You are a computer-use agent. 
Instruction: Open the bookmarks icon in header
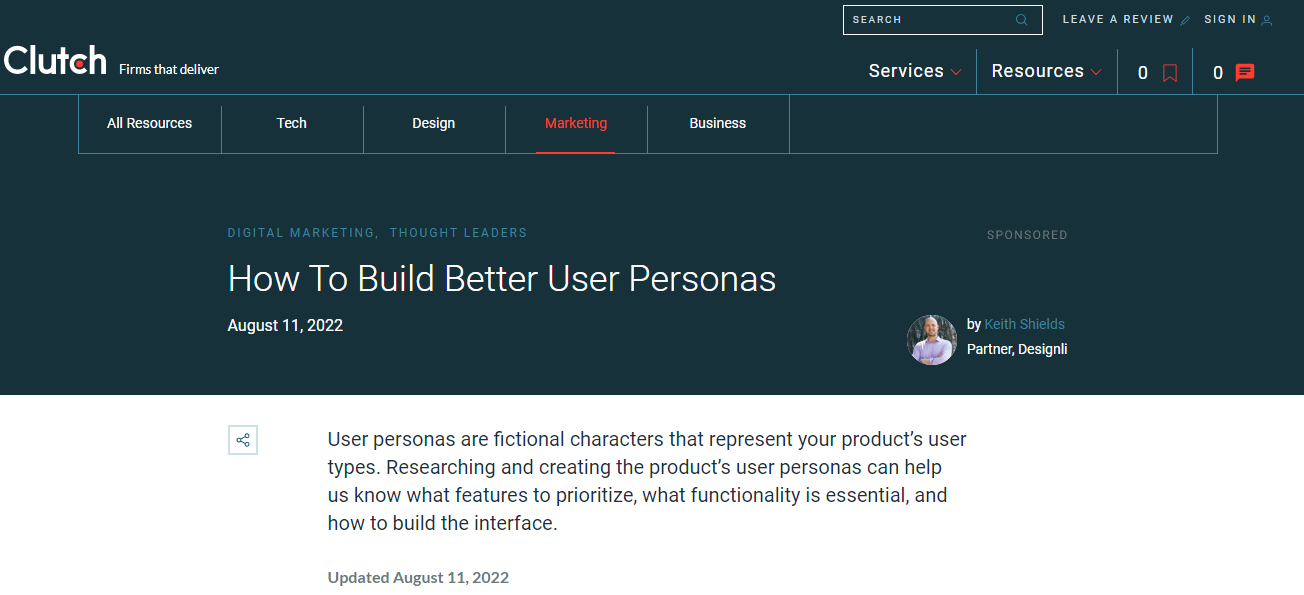click(x=1170, y=72)
